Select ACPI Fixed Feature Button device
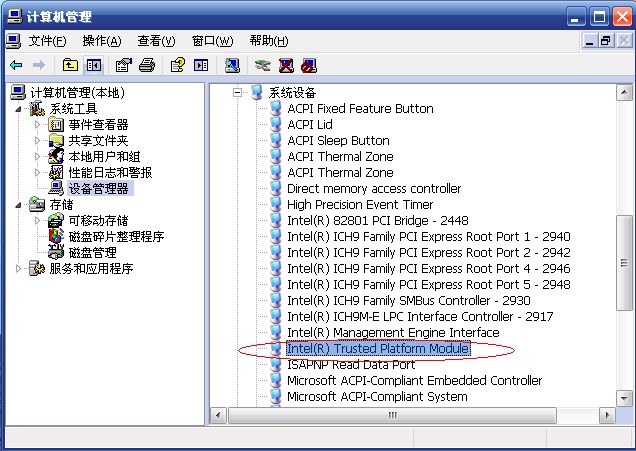The height and width of the screenshot is (451, 636). click(x=360, y=109)
